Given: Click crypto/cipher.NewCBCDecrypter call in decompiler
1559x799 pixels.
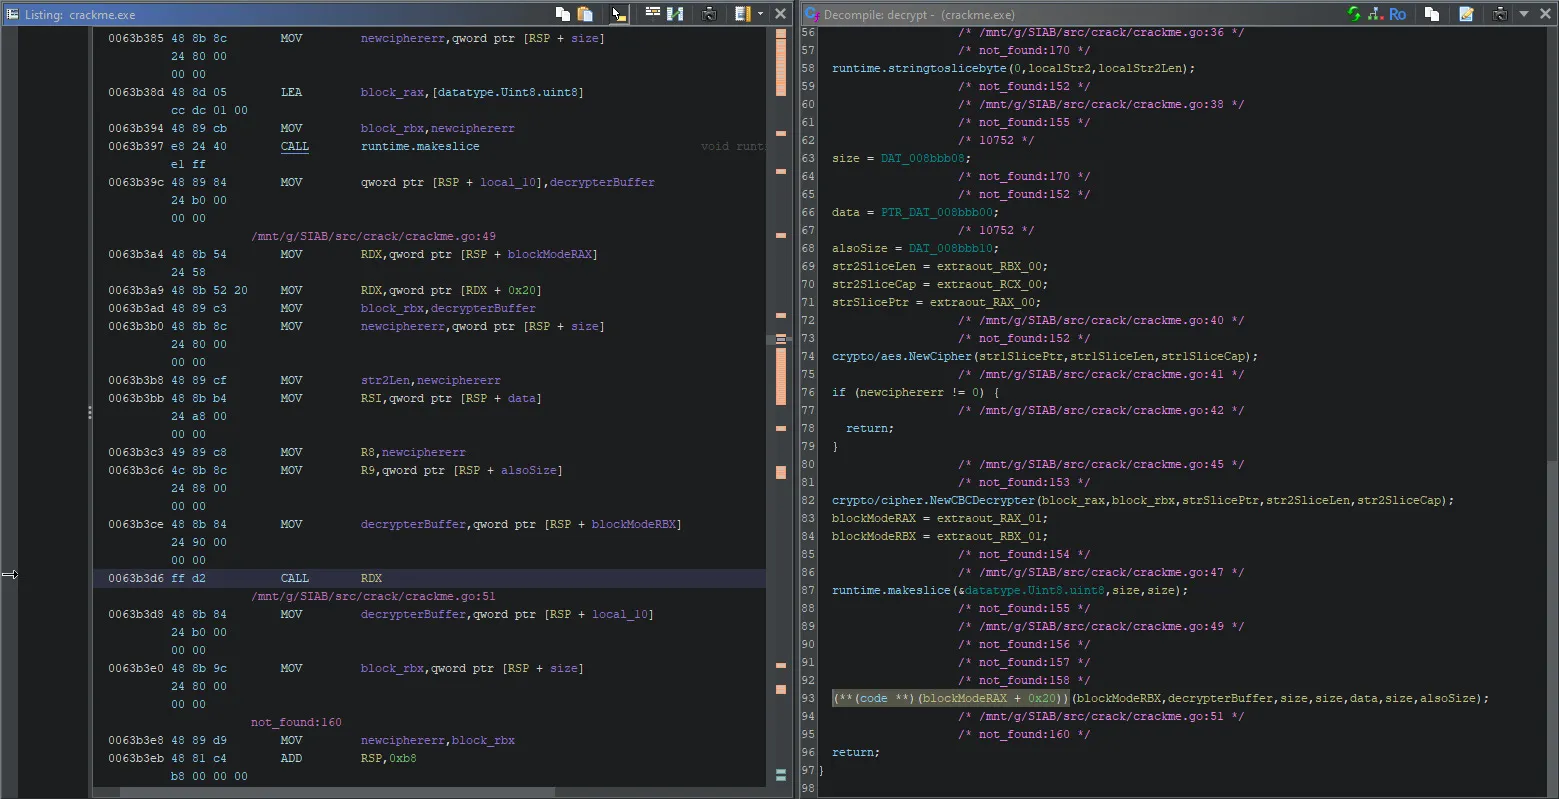Looking at the screenshot, I should click(934, 500).
